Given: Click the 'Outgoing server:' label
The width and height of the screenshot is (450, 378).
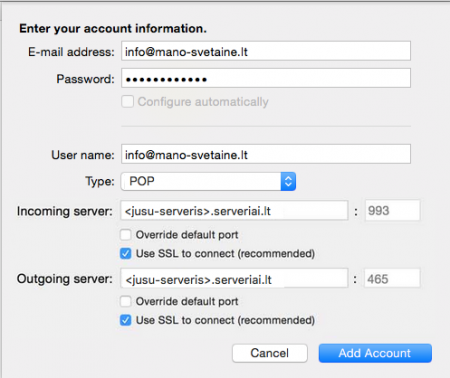Looking at the screenshot, I should click(x=65, y=279).
